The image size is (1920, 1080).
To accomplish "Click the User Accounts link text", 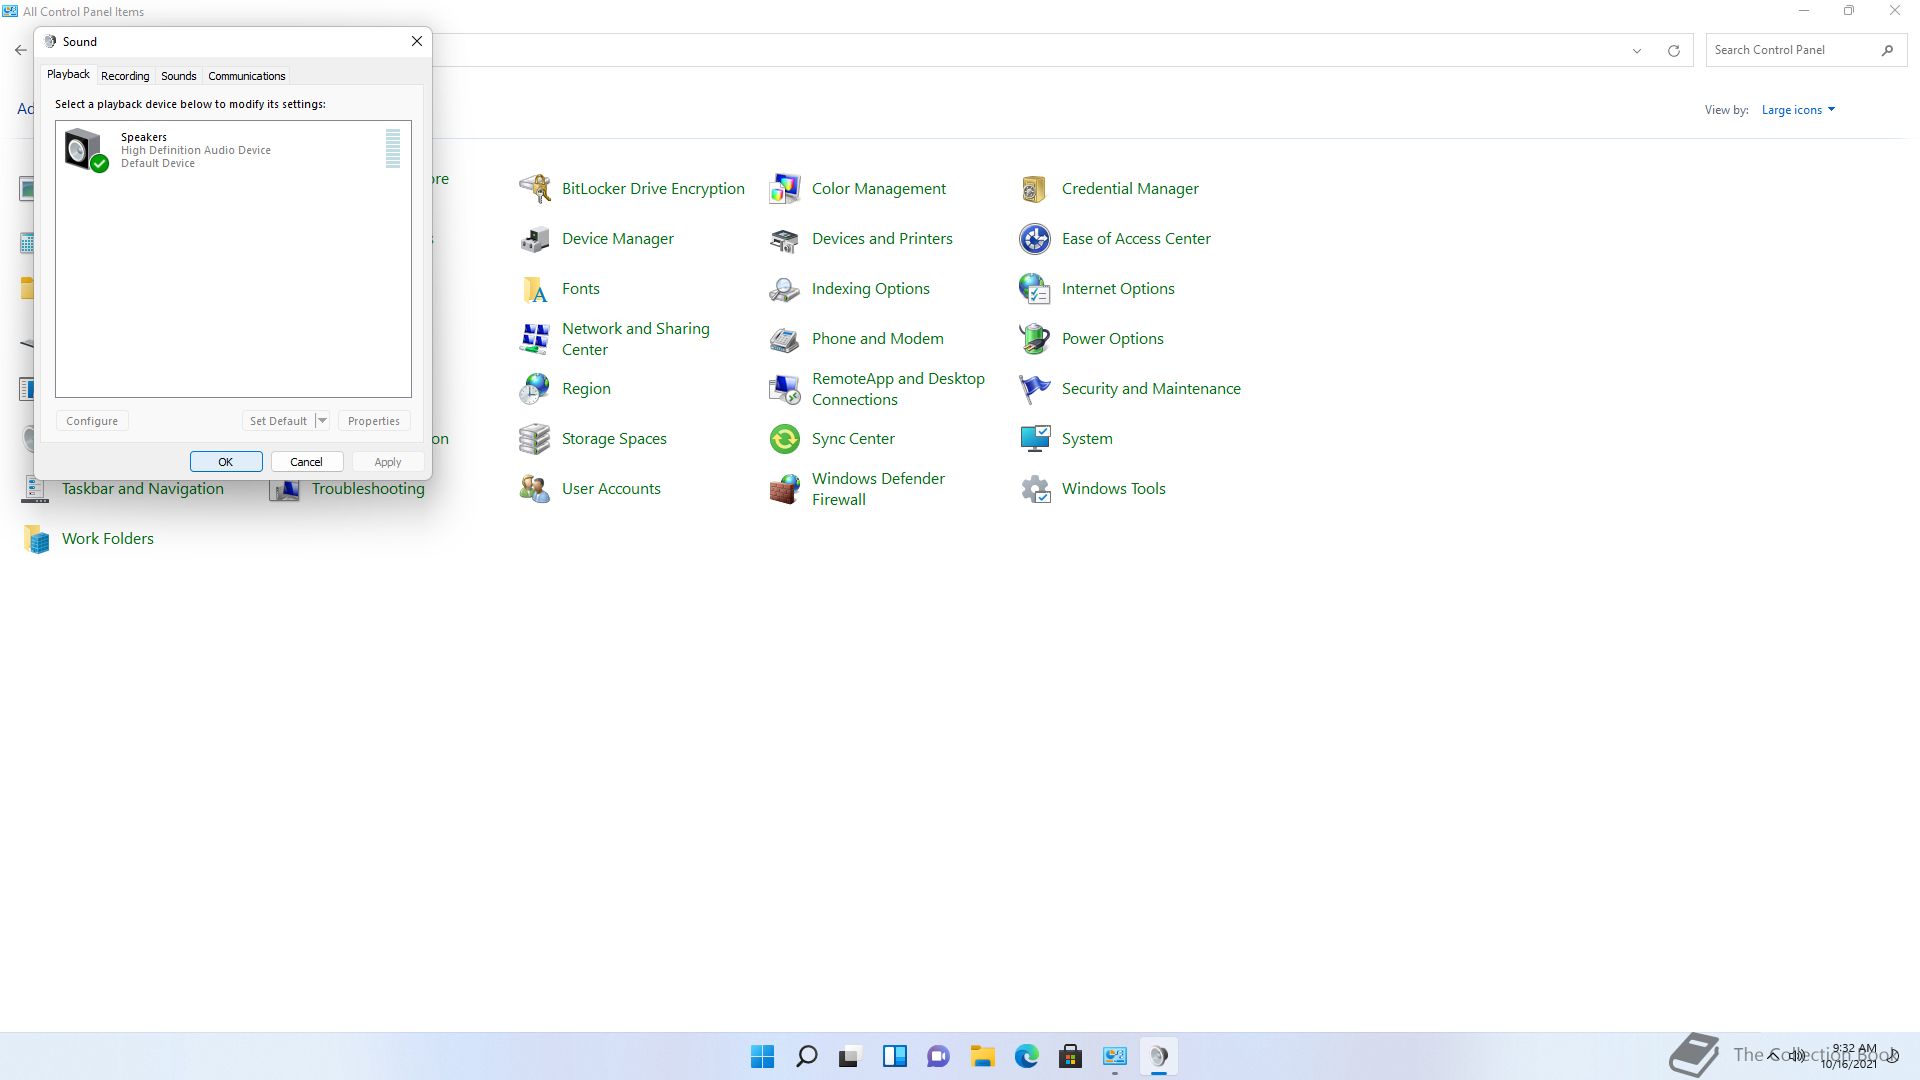I will pyautogui.click(x=611, y=488).
